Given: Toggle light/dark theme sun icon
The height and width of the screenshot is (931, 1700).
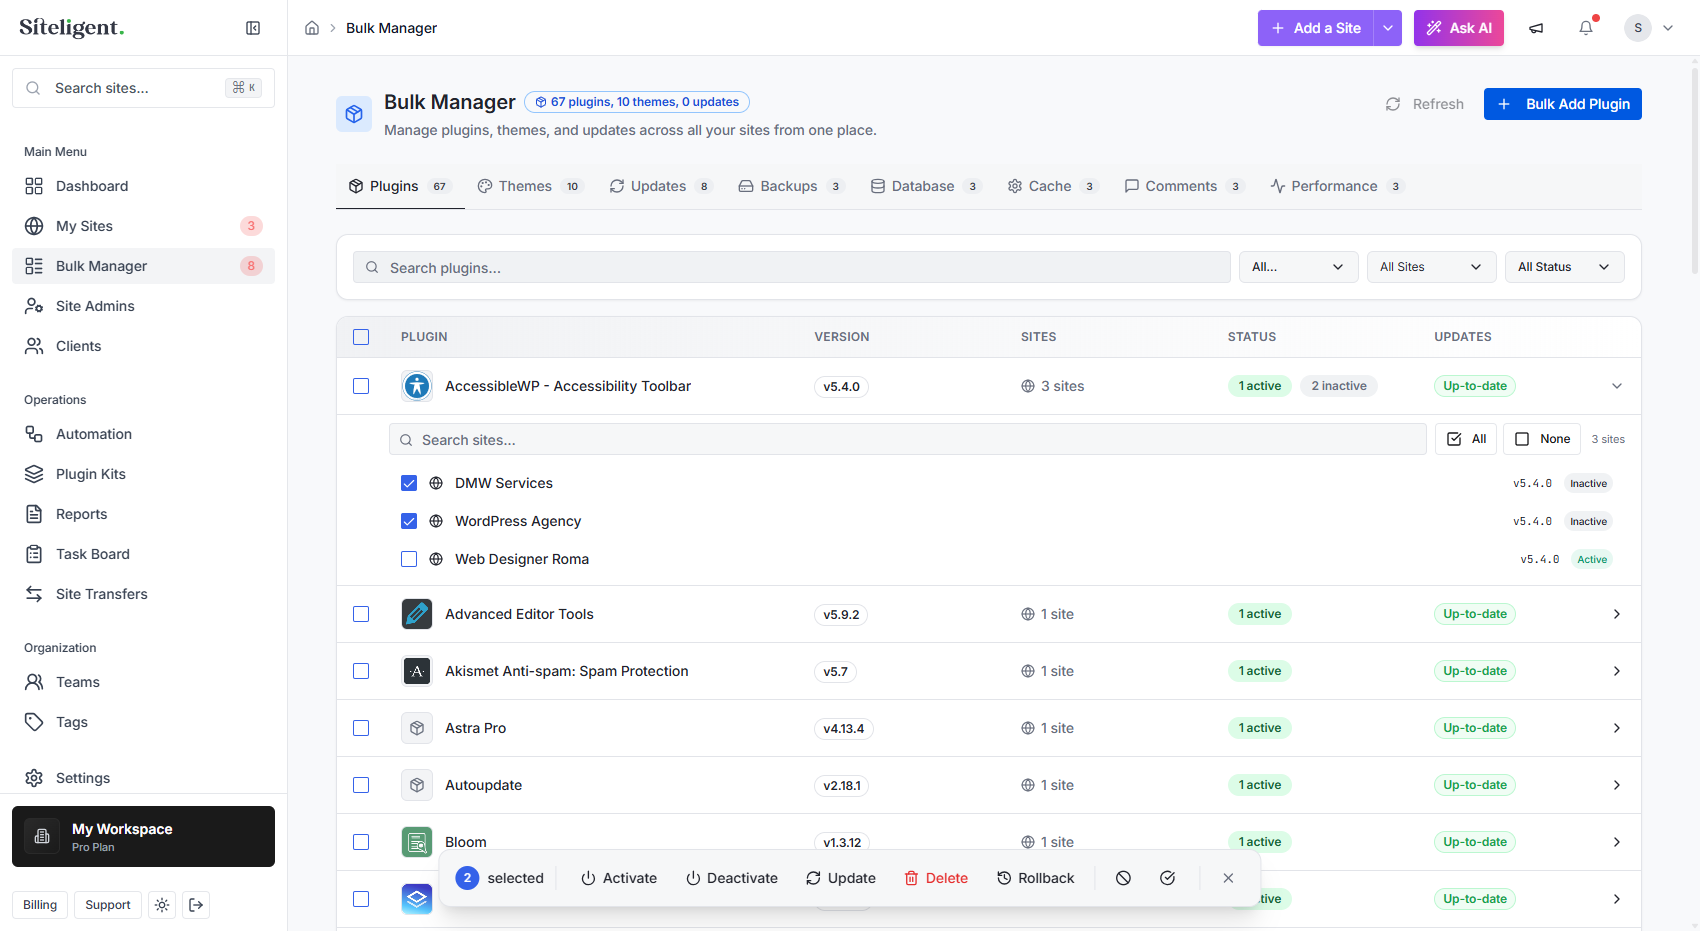Looking at the screenshot, I should point(162,905).
